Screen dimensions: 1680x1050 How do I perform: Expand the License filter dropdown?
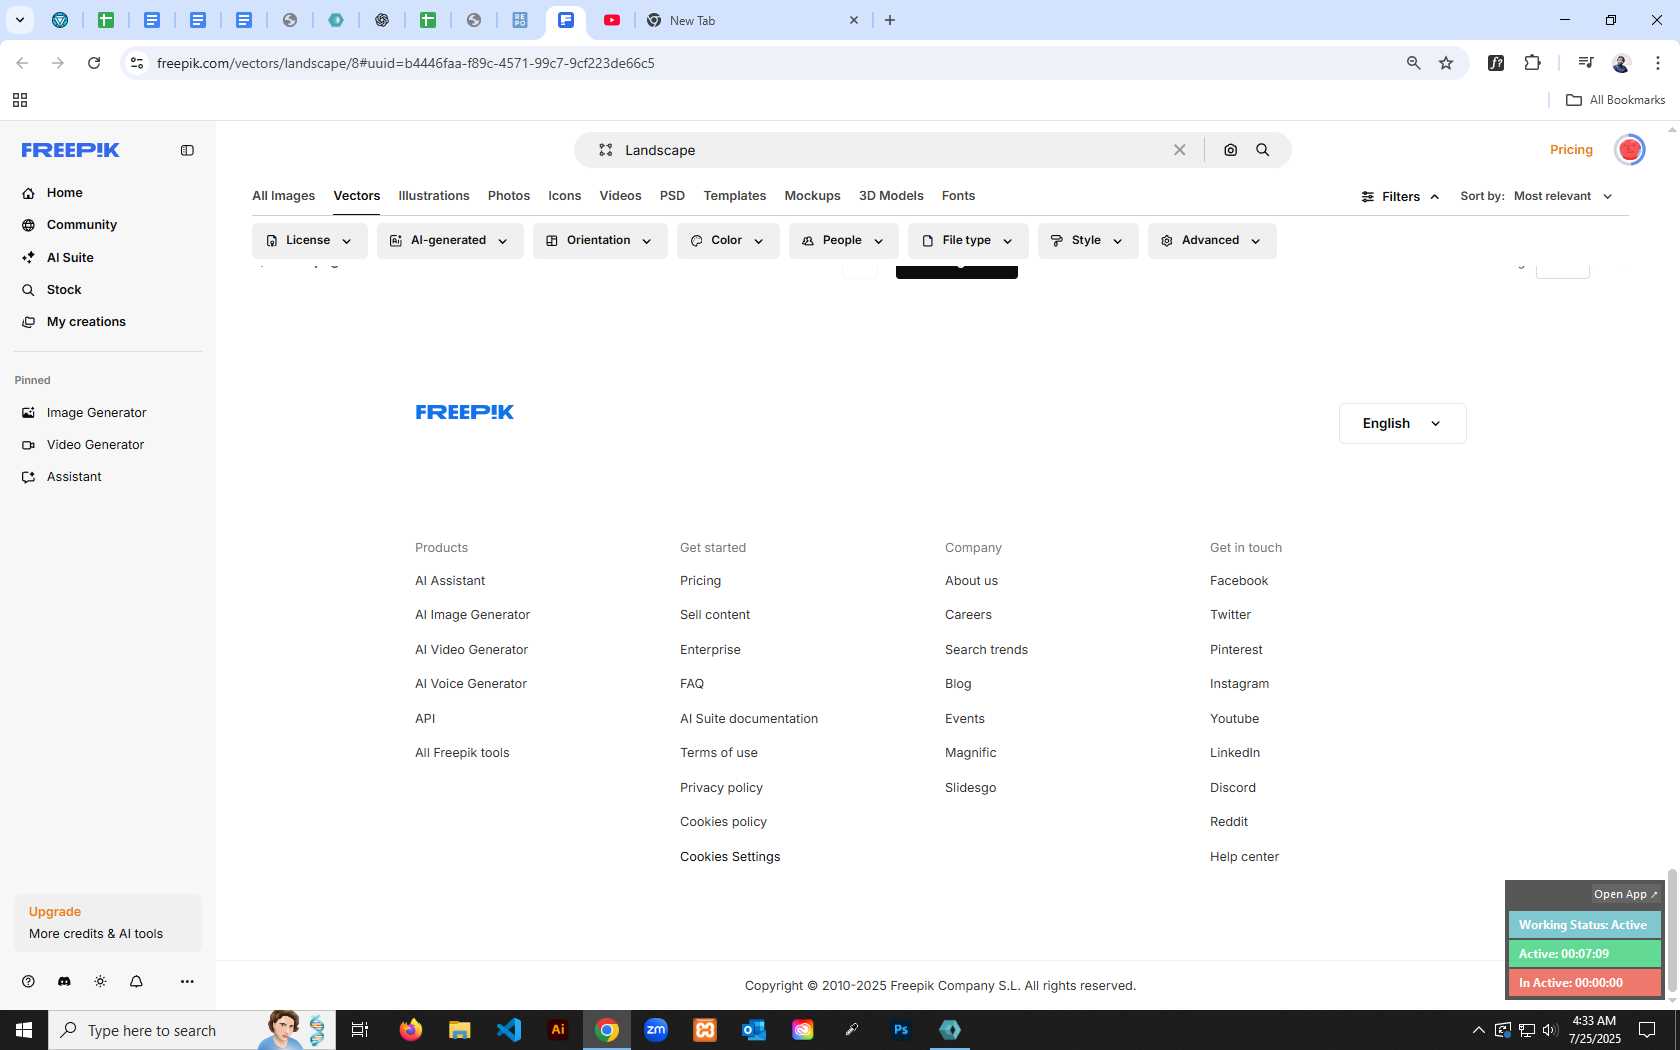coord(309,241)
